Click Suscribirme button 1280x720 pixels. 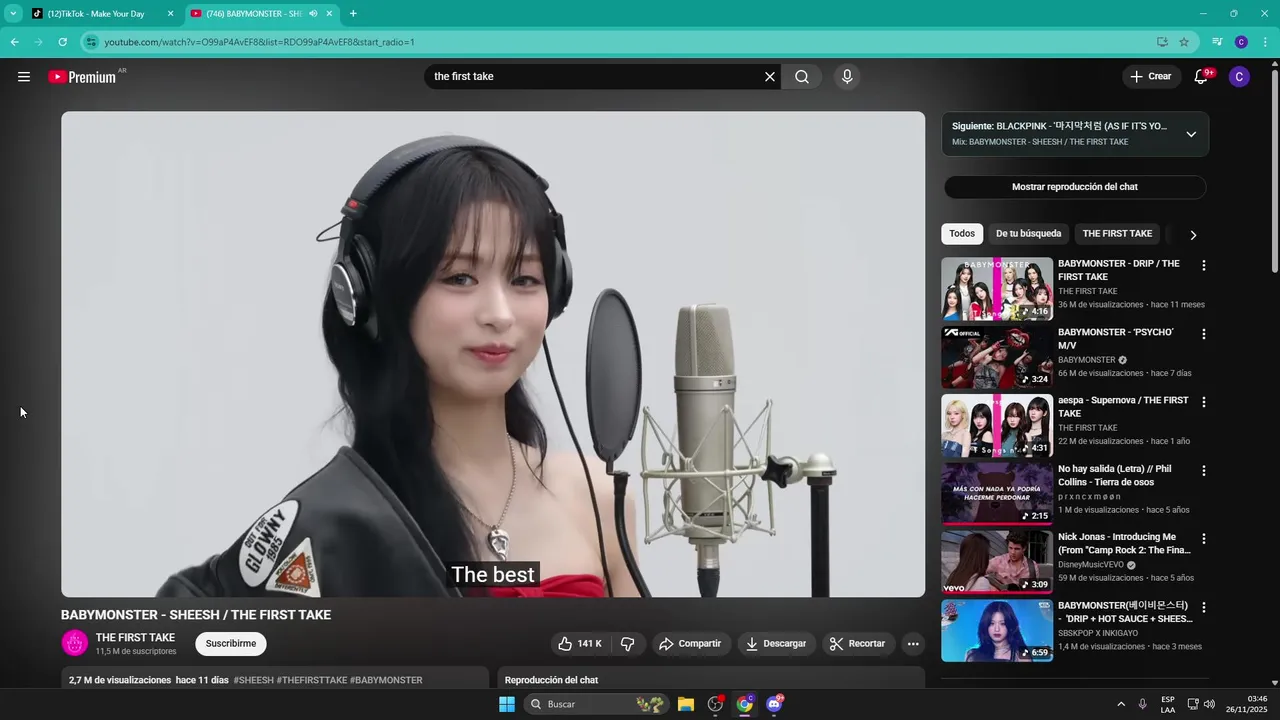tap(231, 644)
